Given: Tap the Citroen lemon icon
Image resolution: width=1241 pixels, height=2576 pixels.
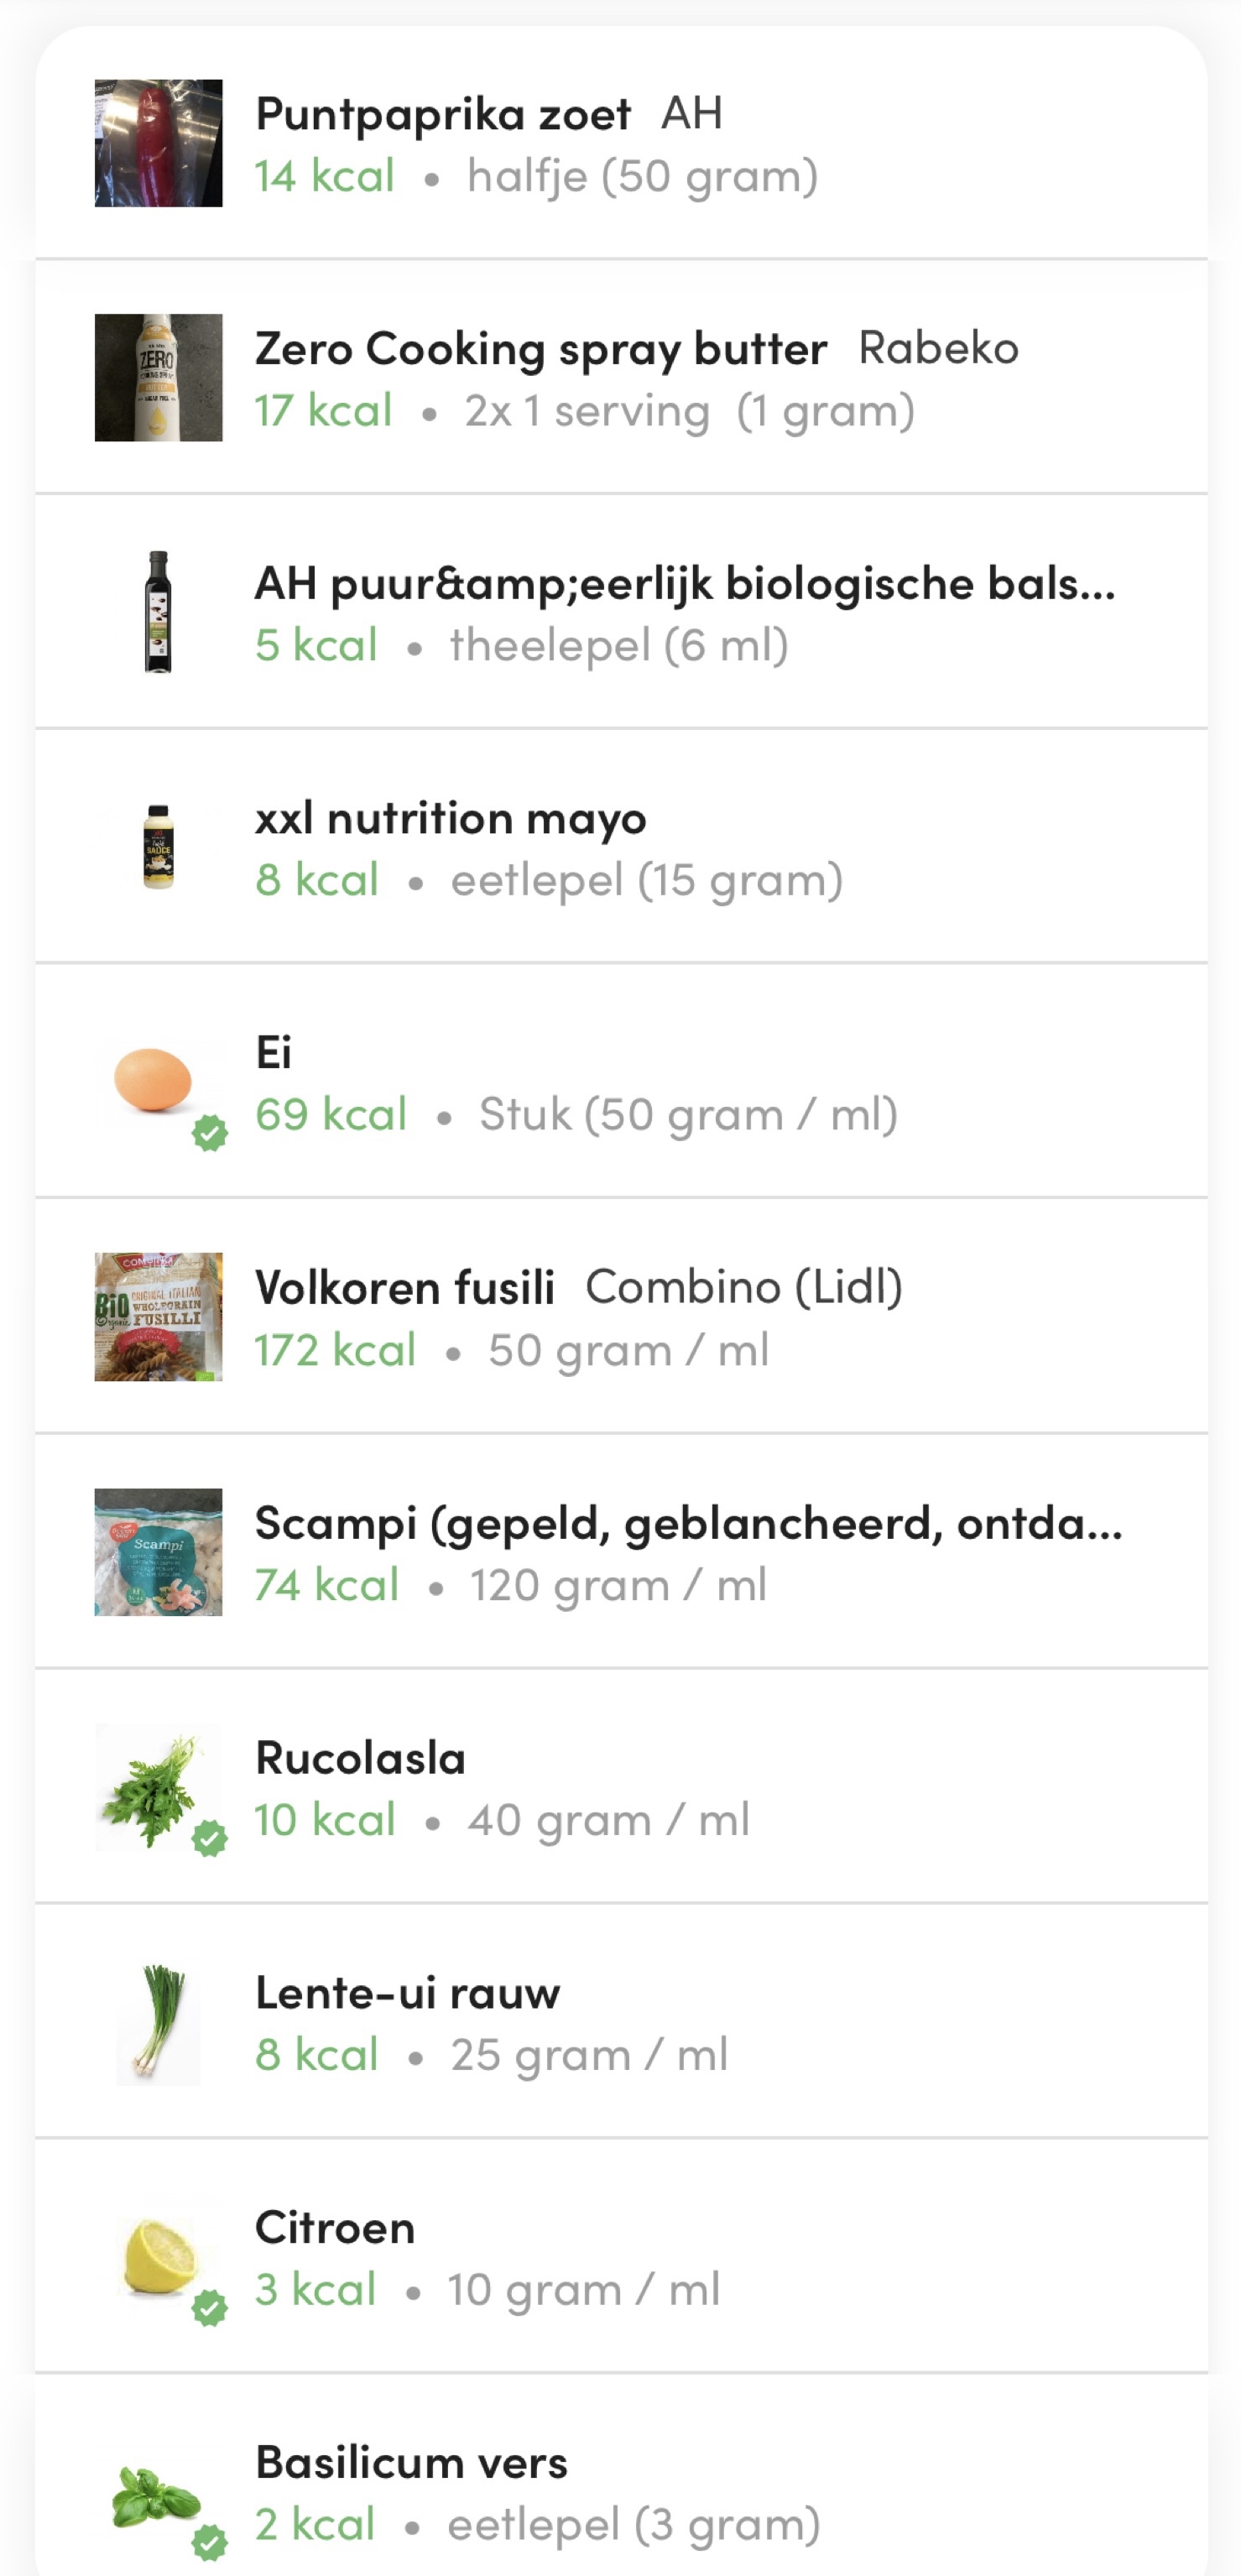Looking at the screenshot, I should [x=158, y=2256].
